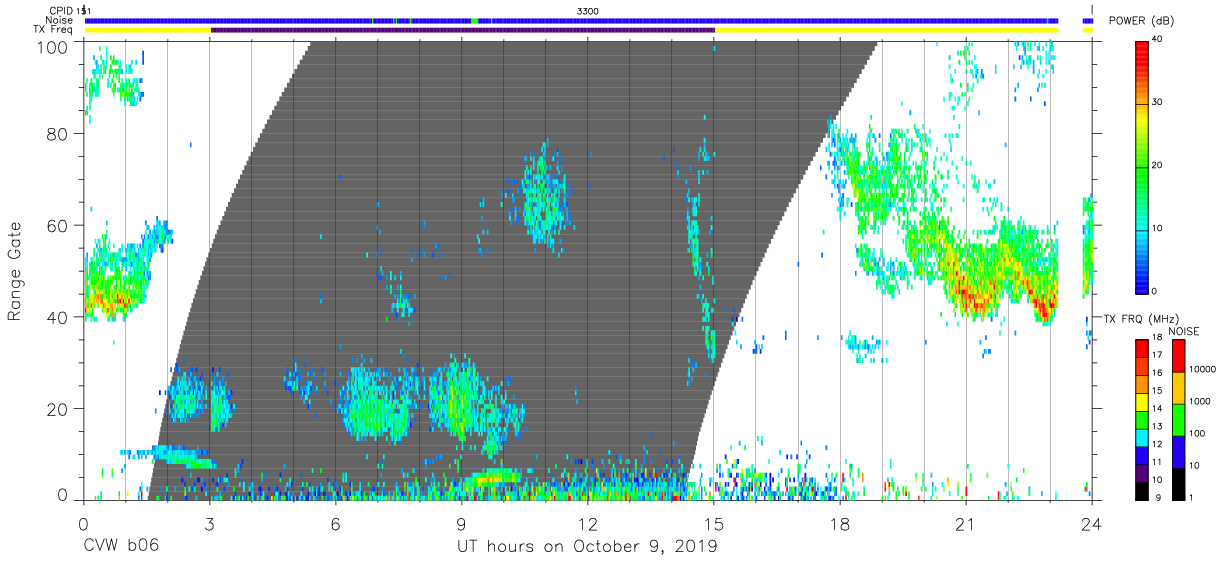Click the '15' UT hour axis tick
This screenshot has height=567, width=1228.
click(x=714, y=523)
